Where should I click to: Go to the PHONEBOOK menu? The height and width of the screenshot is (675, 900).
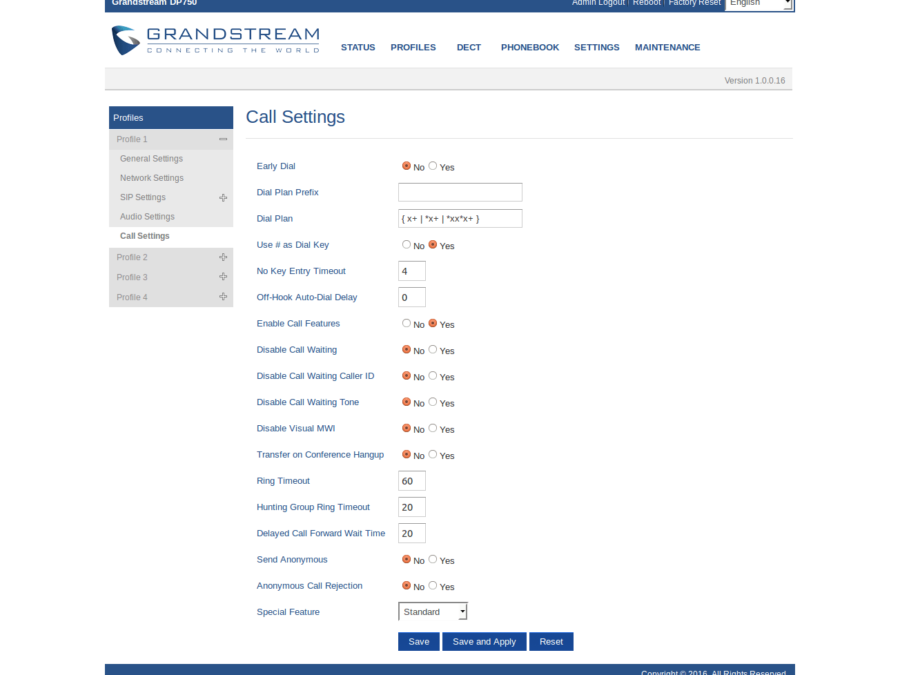[530, 47]
